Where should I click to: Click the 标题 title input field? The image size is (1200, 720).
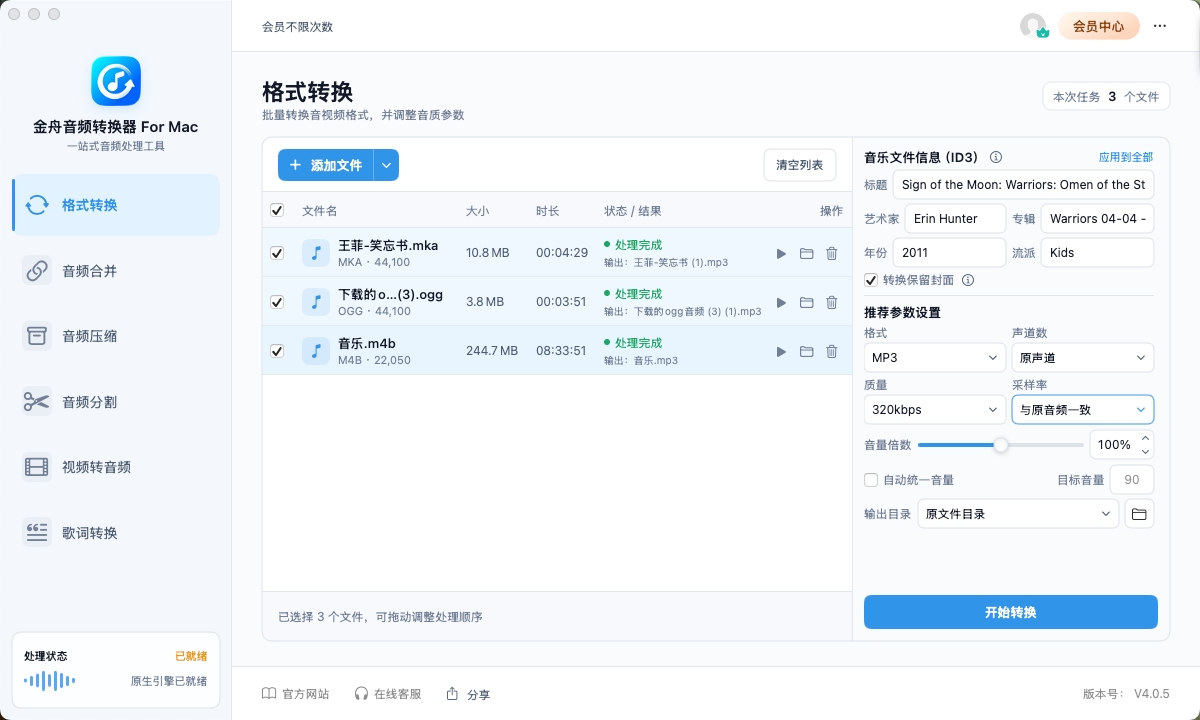(x=1023, y=185)
